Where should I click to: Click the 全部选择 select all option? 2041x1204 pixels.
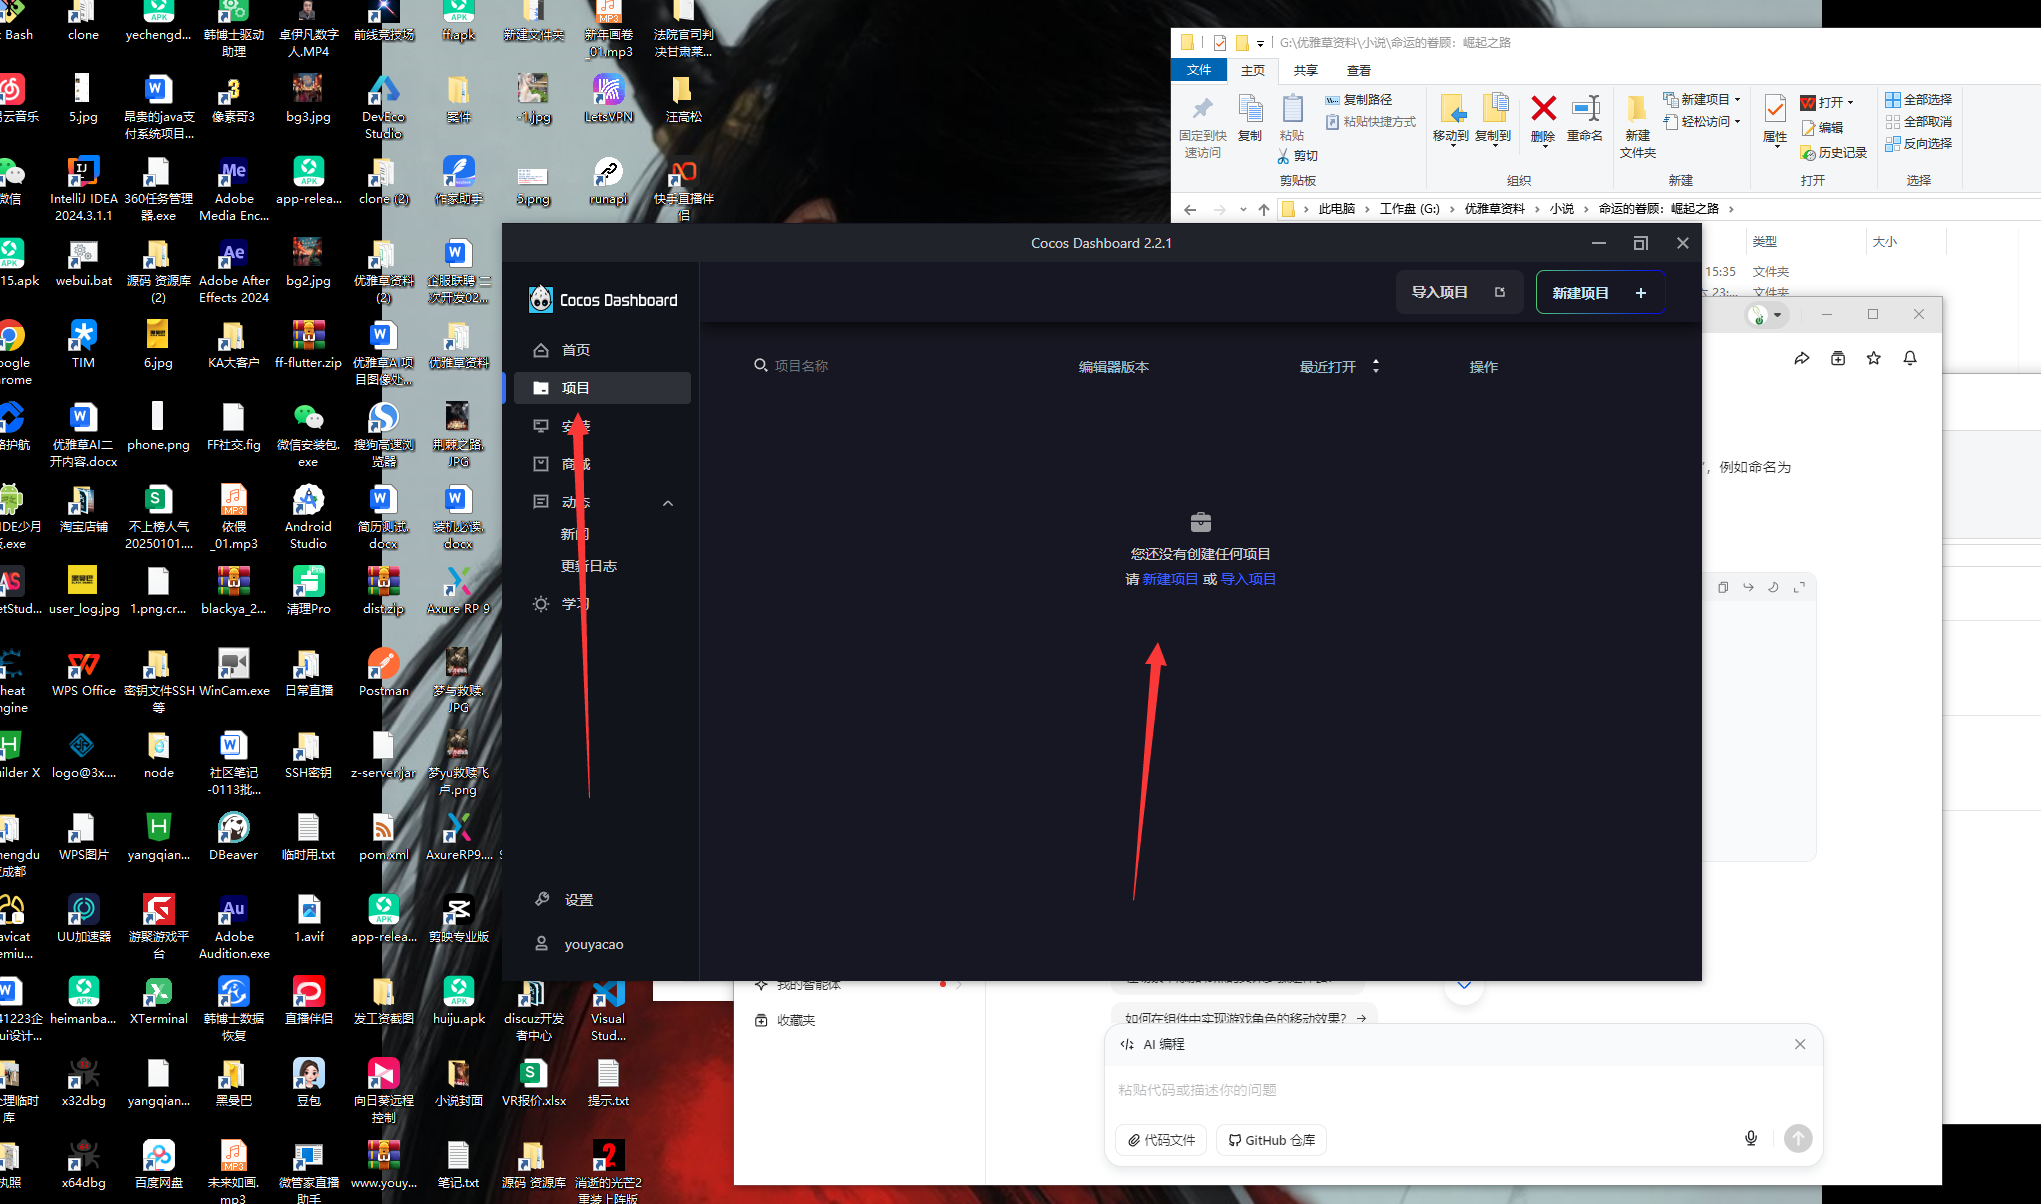[1918, 99]
